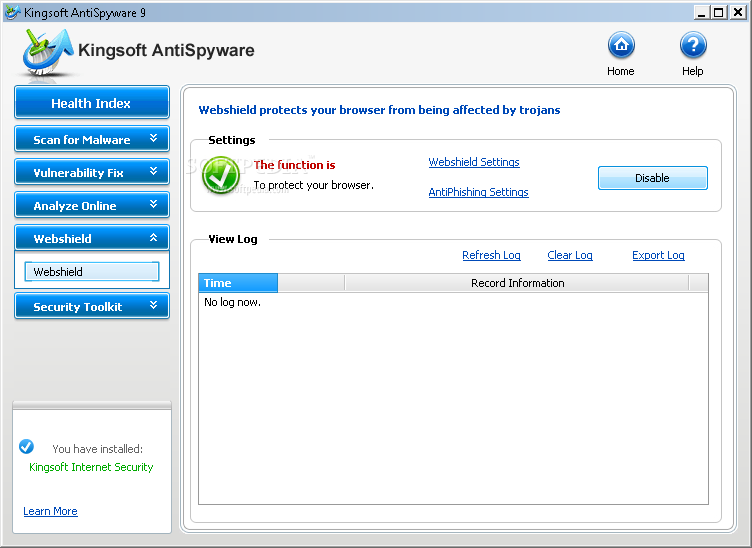Clear the log

coord(570,255)
